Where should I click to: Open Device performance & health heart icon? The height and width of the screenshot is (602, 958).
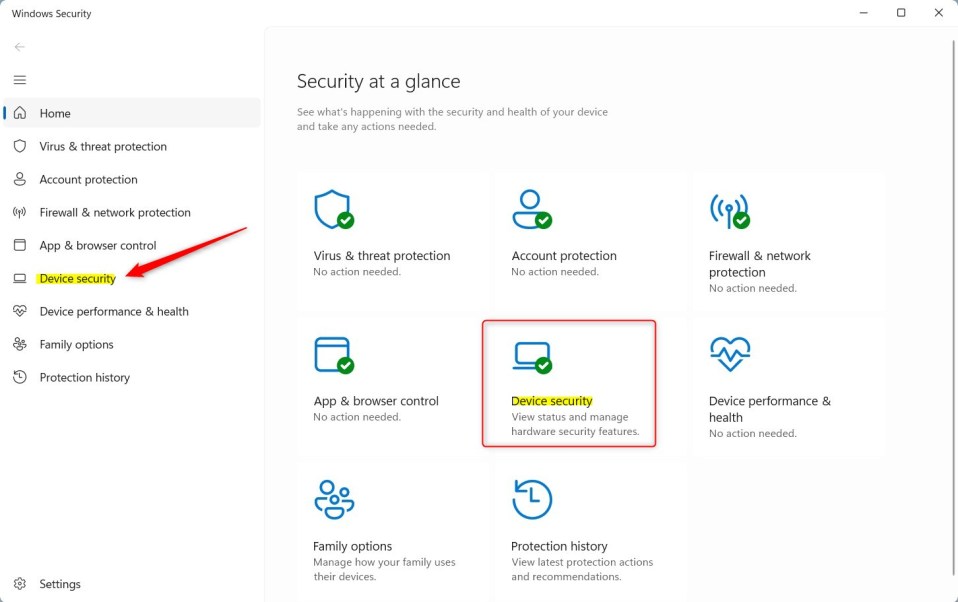[730, 354]
